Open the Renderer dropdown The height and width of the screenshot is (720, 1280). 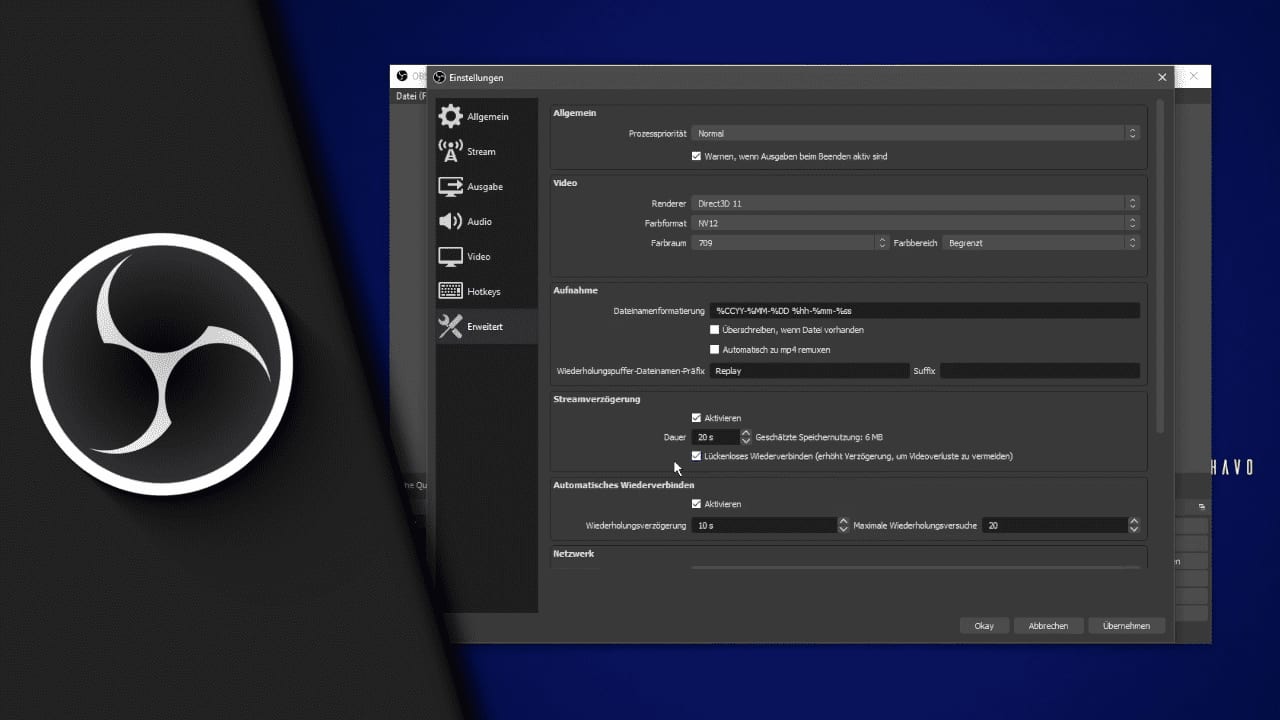click(x=915, y=203)
